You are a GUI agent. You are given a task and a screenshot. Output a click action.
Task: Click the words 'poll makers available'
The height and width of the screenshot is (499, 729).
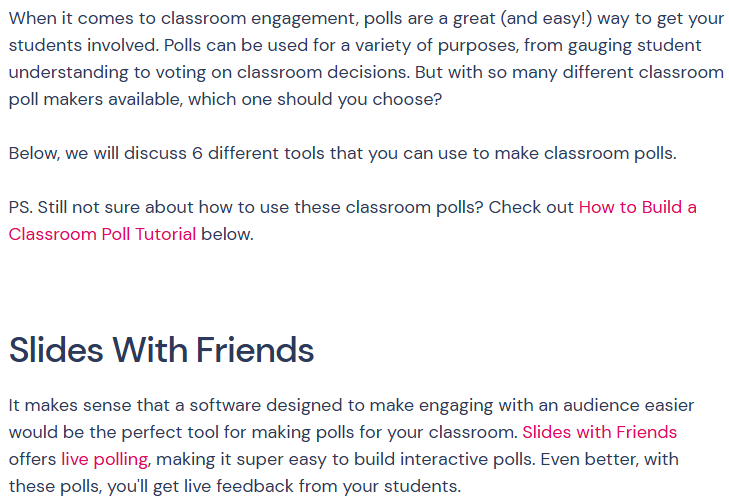point(95,100)
